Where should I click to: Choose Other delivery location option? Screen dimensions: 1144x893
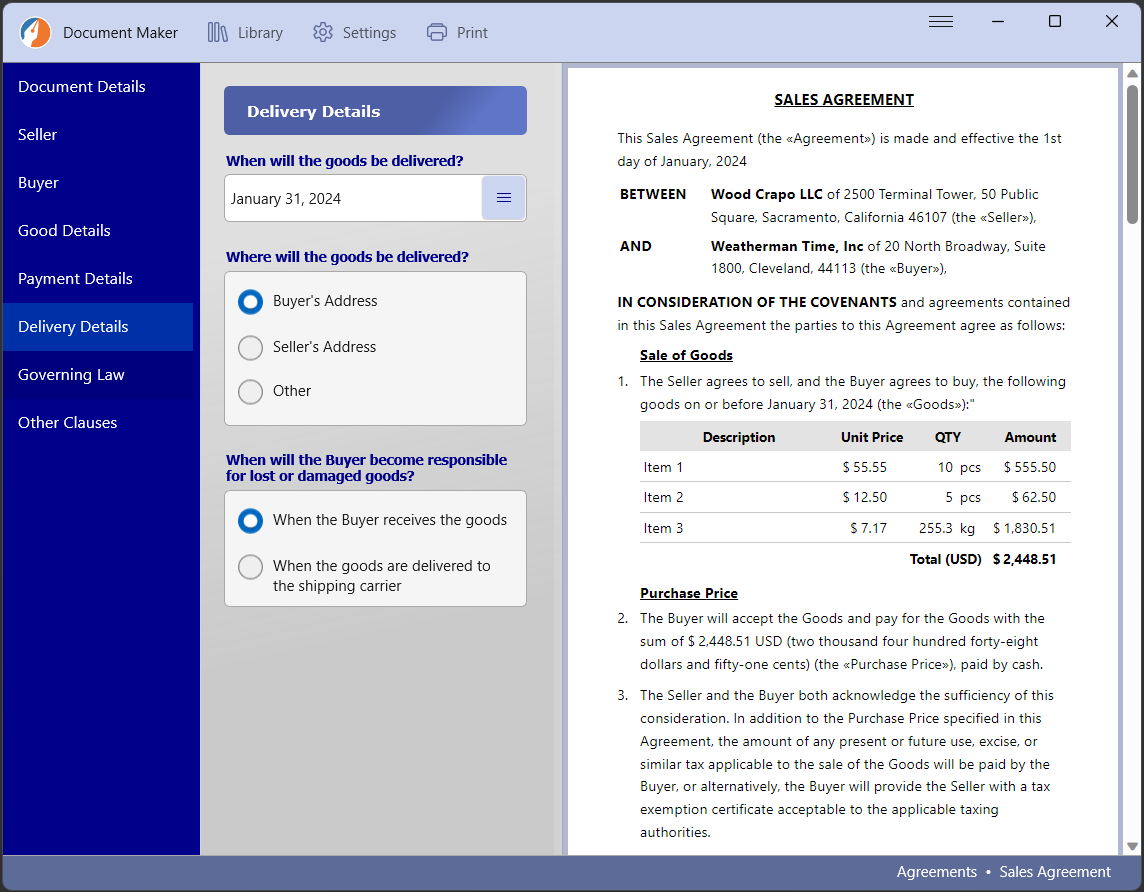[250, 392]
